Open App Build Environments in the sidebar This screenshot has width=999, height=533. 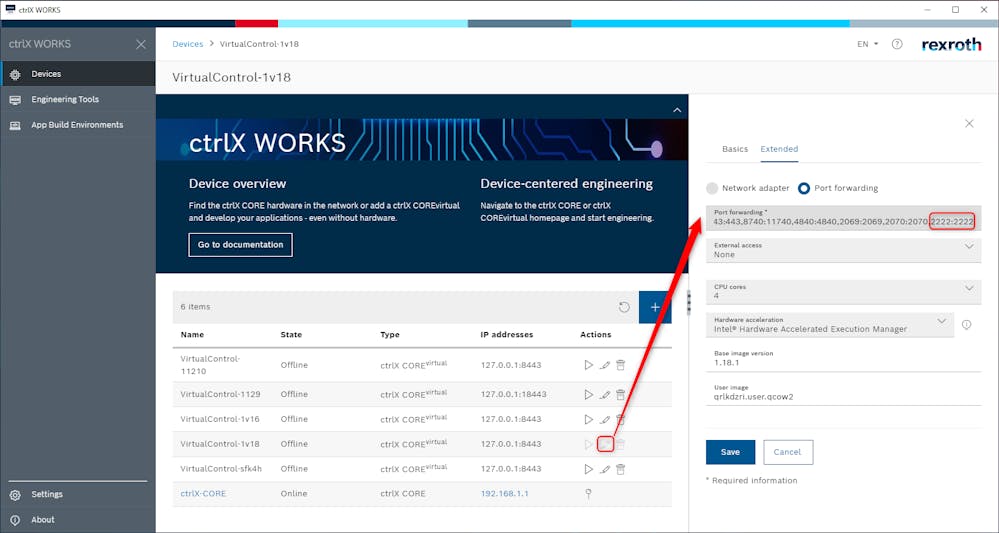click(x=78, y=125)
